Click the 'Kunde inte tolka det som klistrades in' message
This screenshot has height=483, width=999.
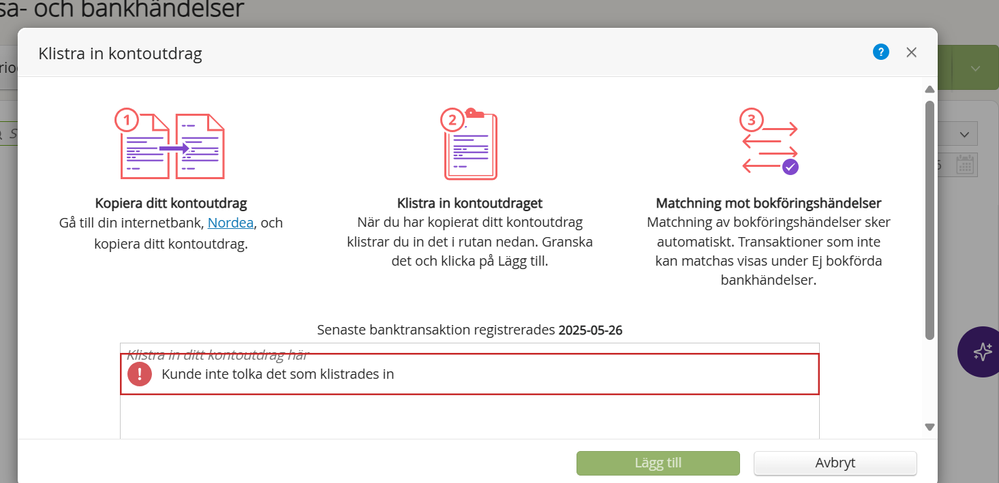[x=278, y=374]
